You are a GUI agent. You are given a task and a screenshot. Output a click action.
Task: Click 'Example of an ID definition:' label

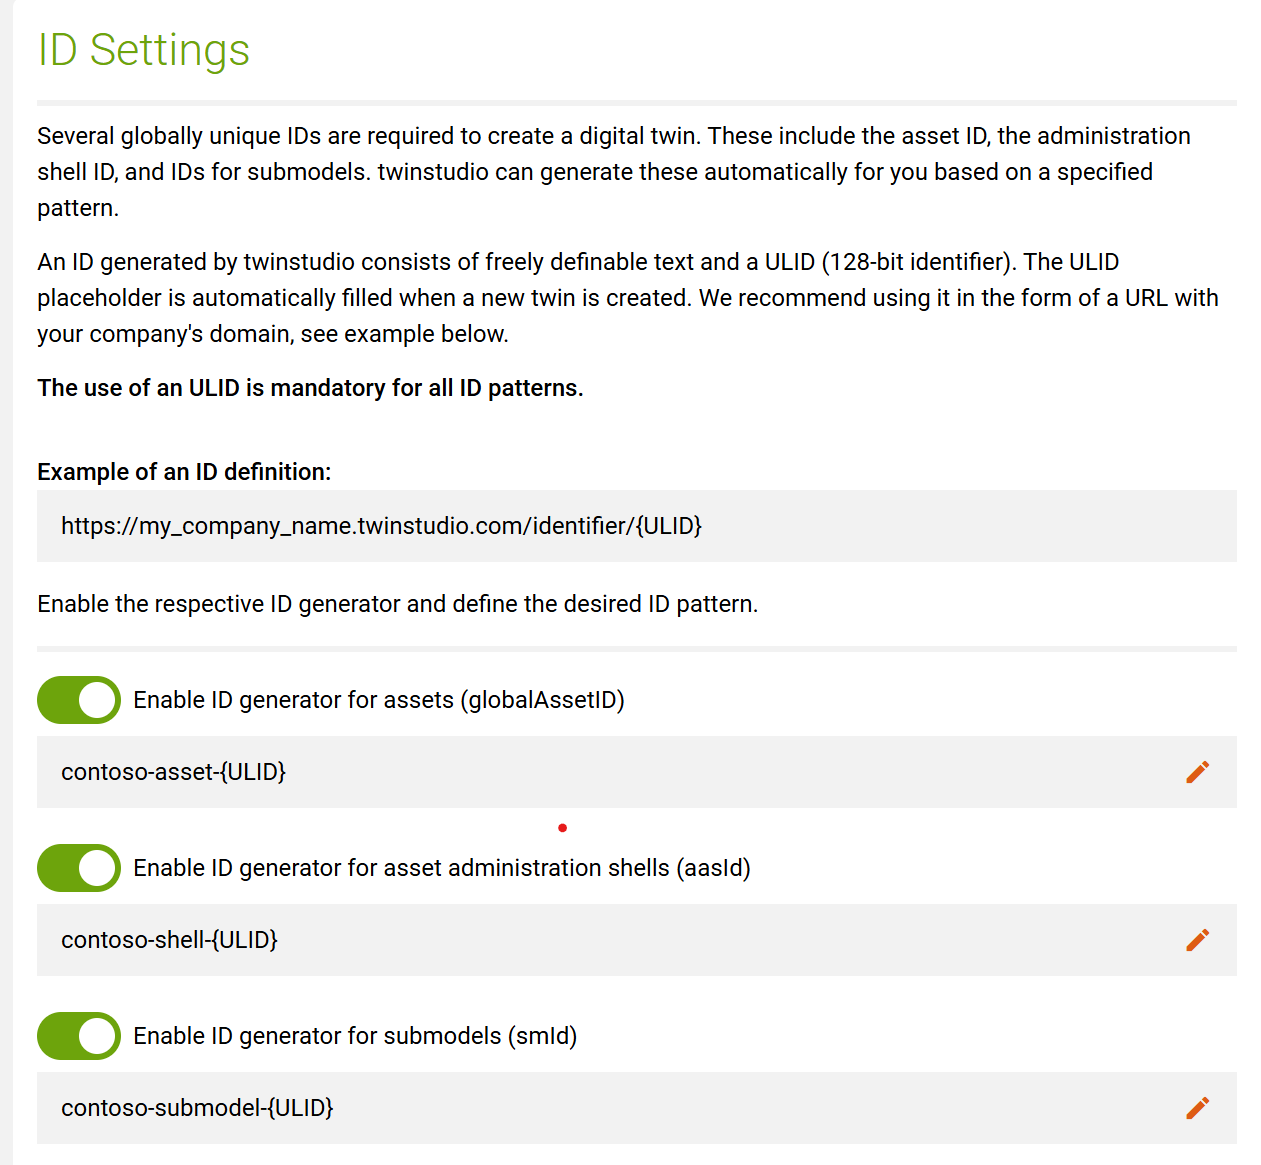pyautogui.click(x=184, y=472)
